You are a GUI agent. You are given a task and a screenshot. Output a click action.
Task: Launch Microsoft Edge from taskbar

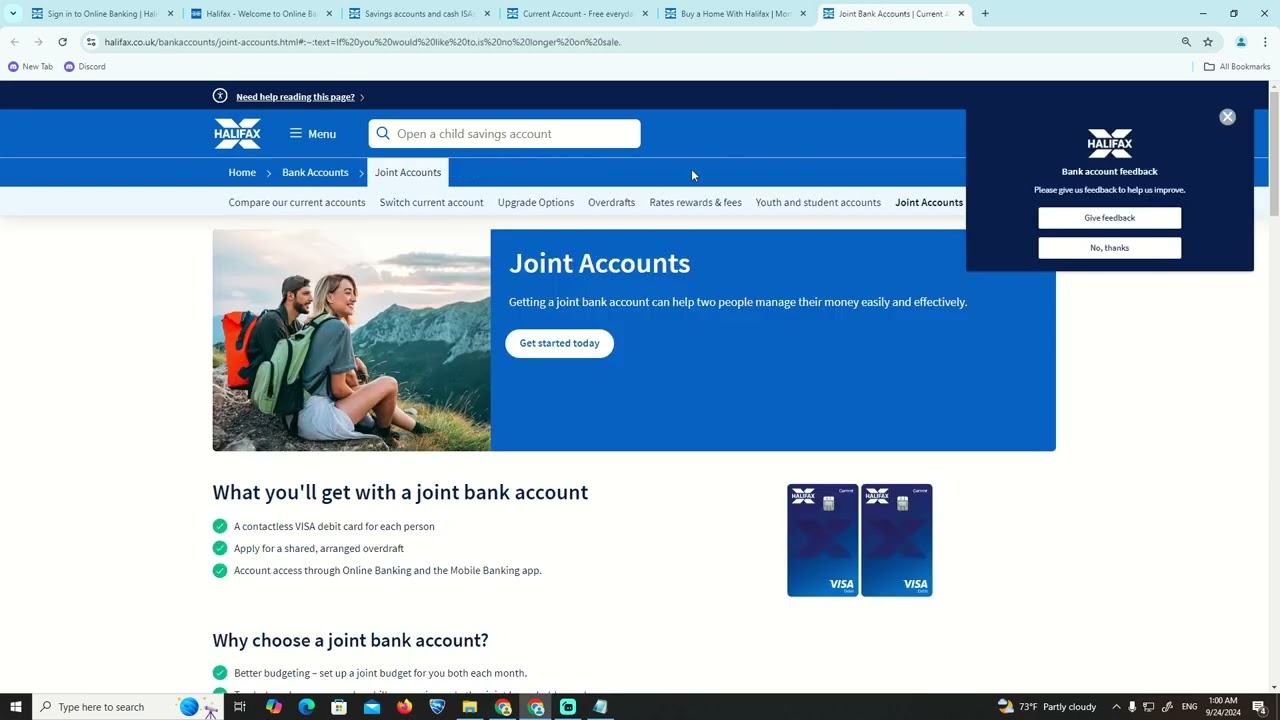(x=307, y=707)
